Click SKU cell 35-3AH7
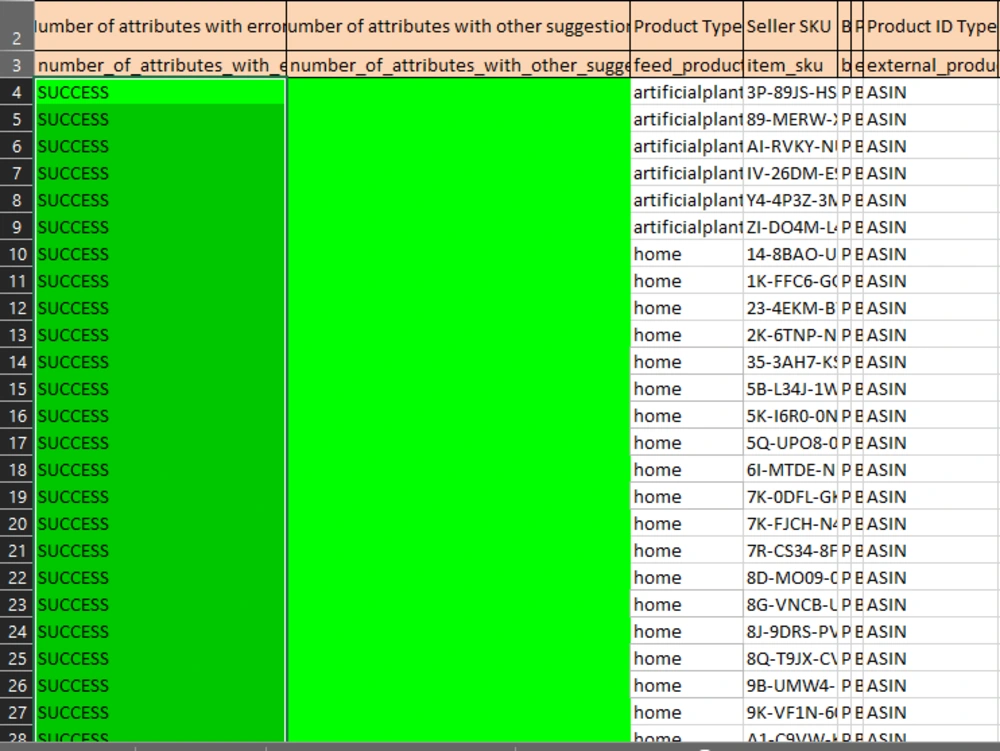 tap(790, 362)
